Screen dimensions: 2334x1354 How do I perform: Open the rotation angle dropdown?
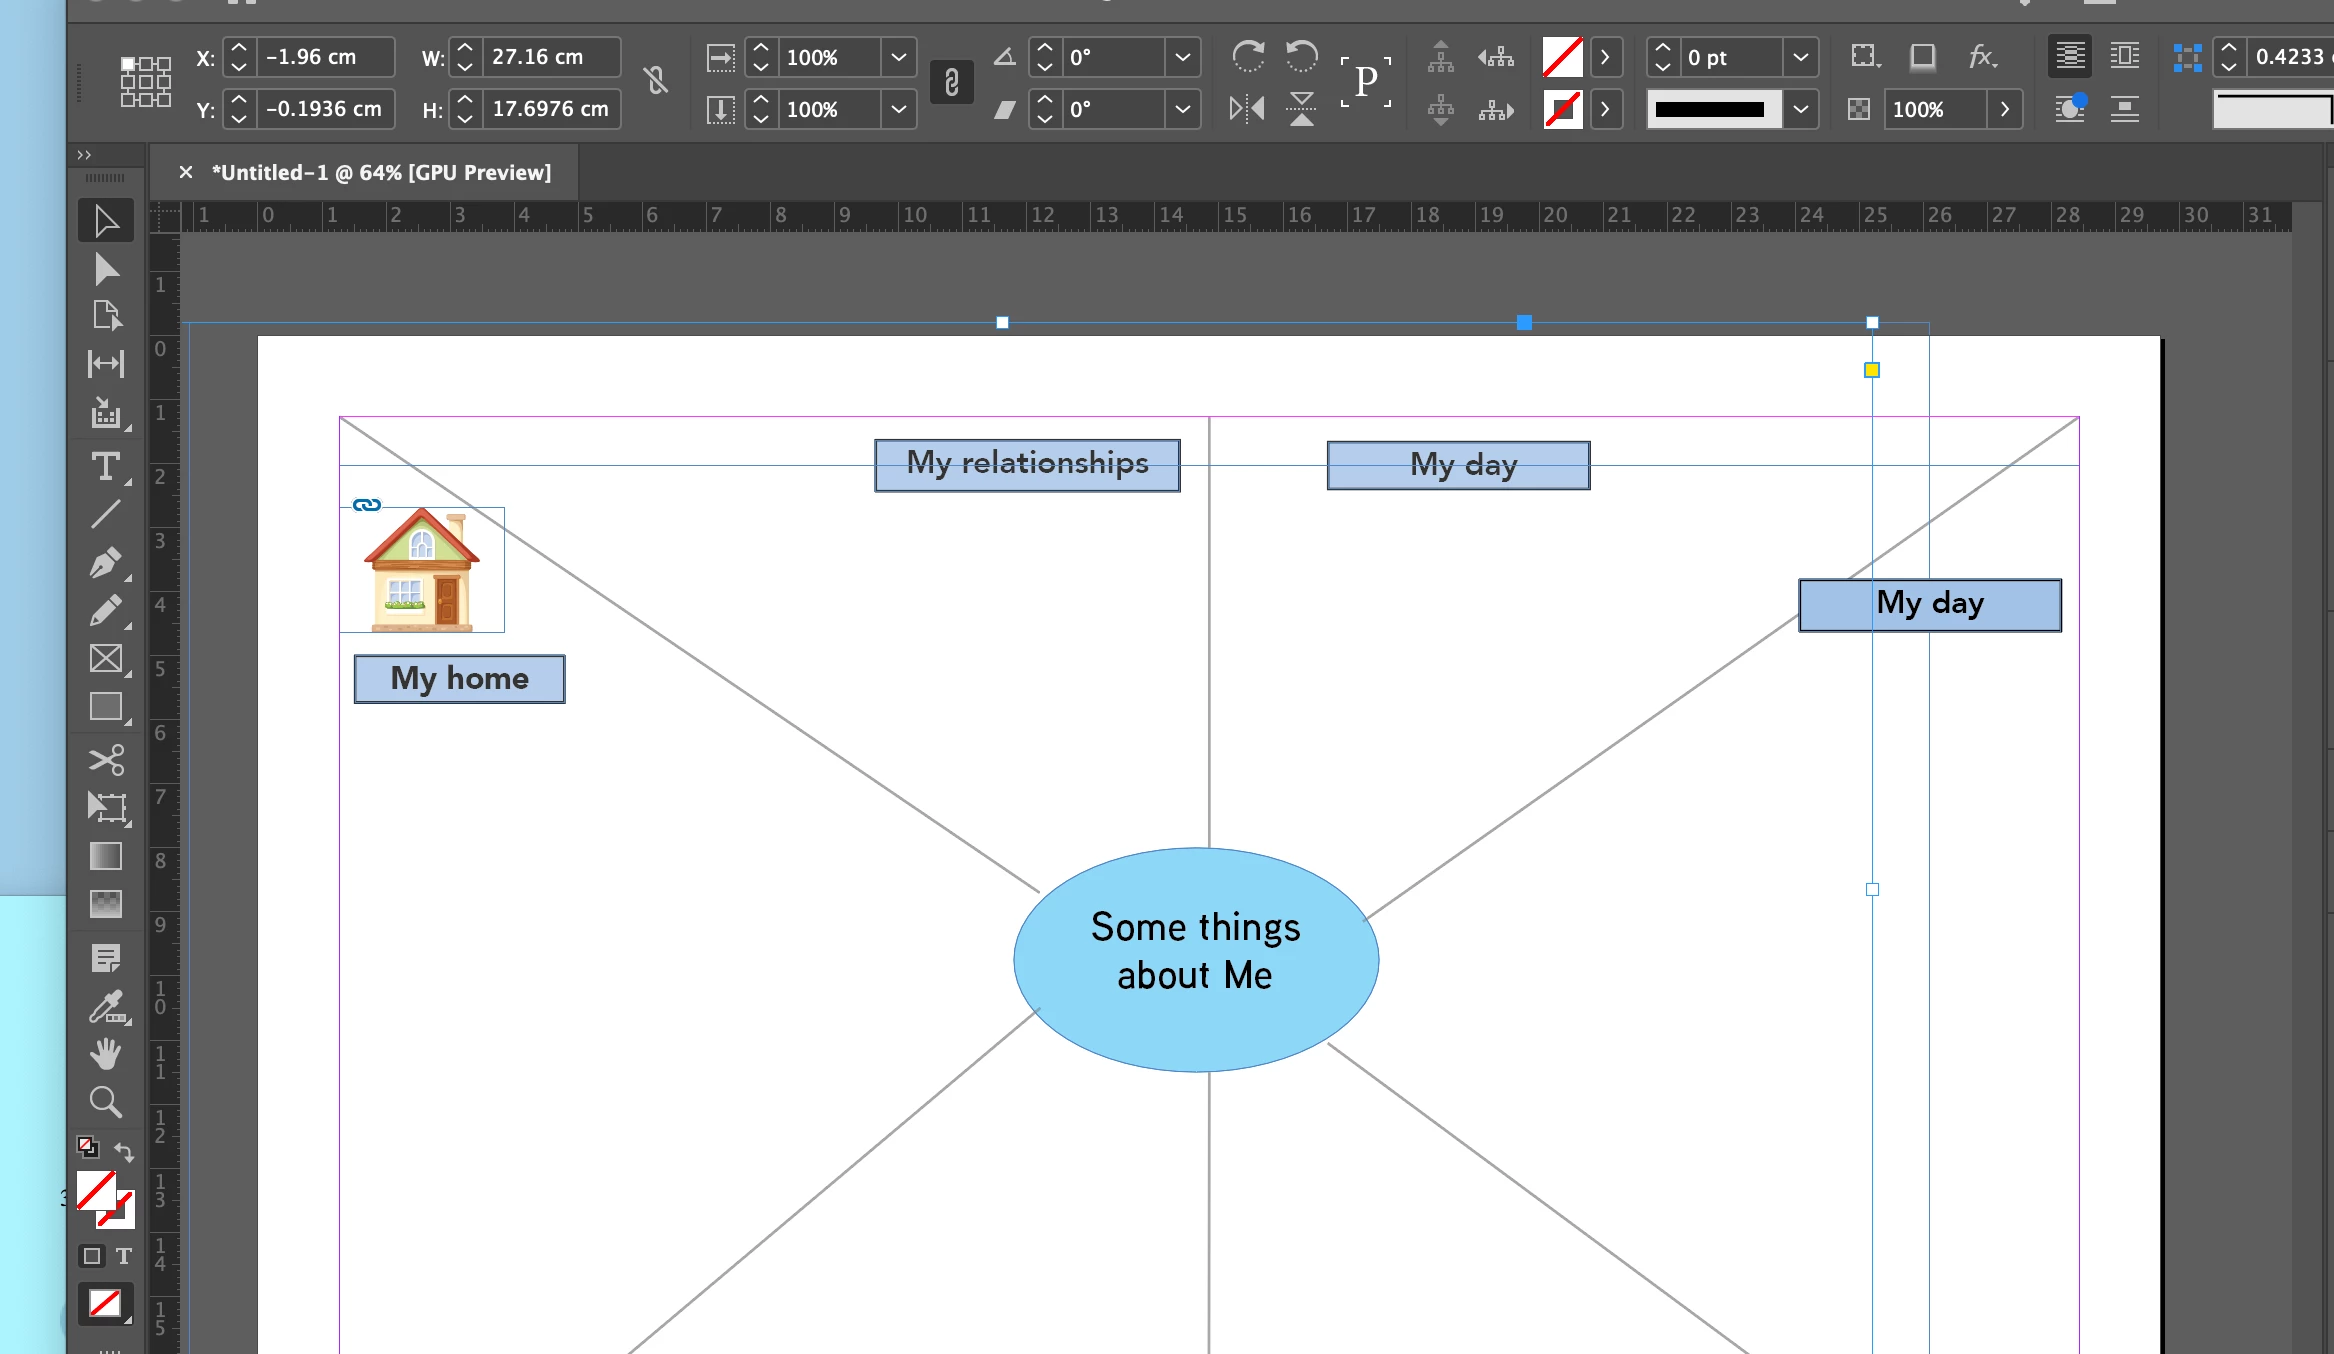point(1182,57)
